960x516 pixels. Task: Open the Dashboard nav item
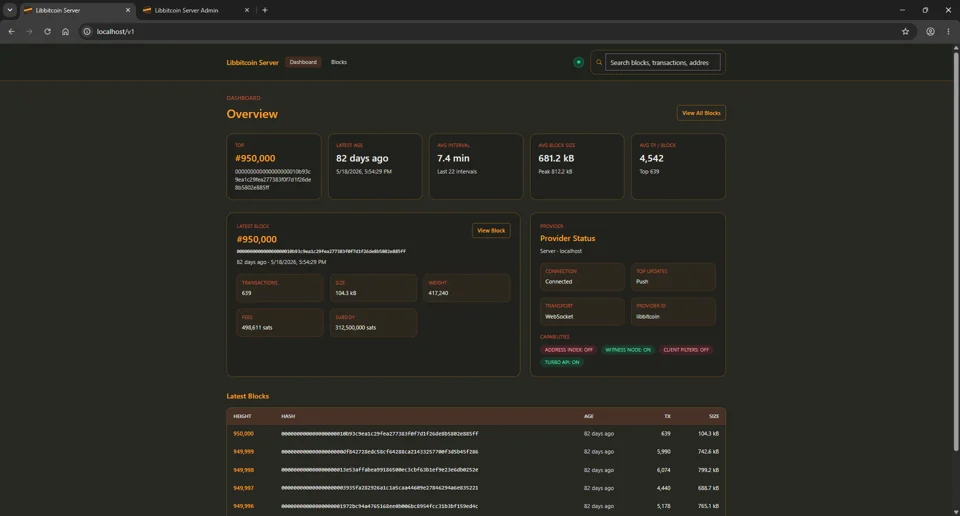(x=303, y=62)
